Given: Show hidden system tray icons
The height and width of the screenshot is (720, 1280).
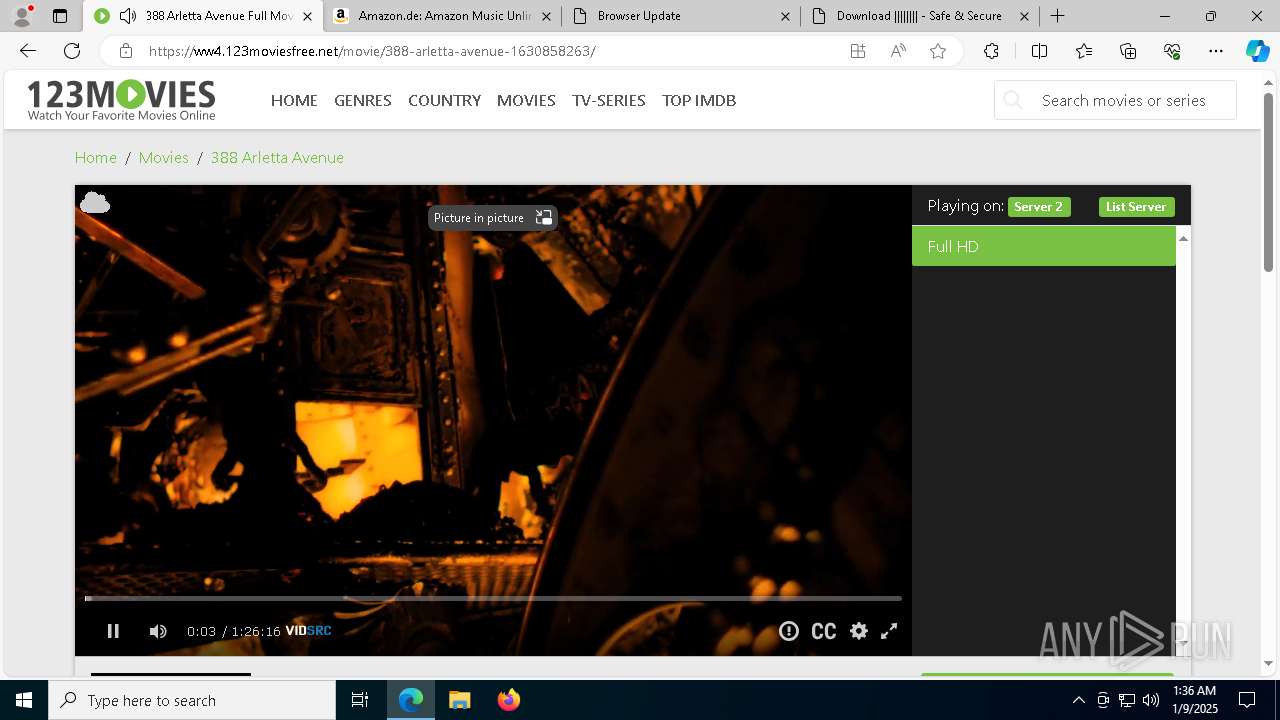Looking at the screenshot, I should point(1078,700).
